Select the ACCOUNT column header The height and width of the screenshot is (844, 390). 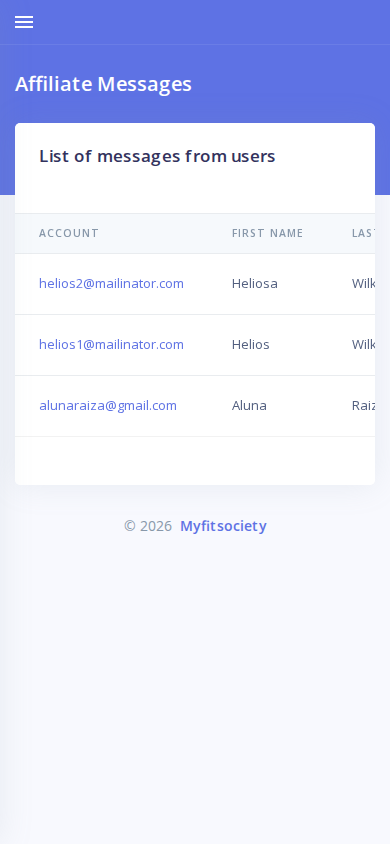point(69,234)
